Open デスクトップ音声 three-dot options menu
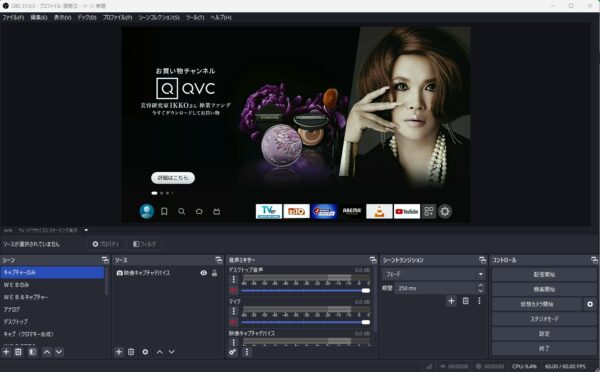Image resolution: width=600 pixels, height=372 pixels. pyautogui.click(x=234, y=279)
